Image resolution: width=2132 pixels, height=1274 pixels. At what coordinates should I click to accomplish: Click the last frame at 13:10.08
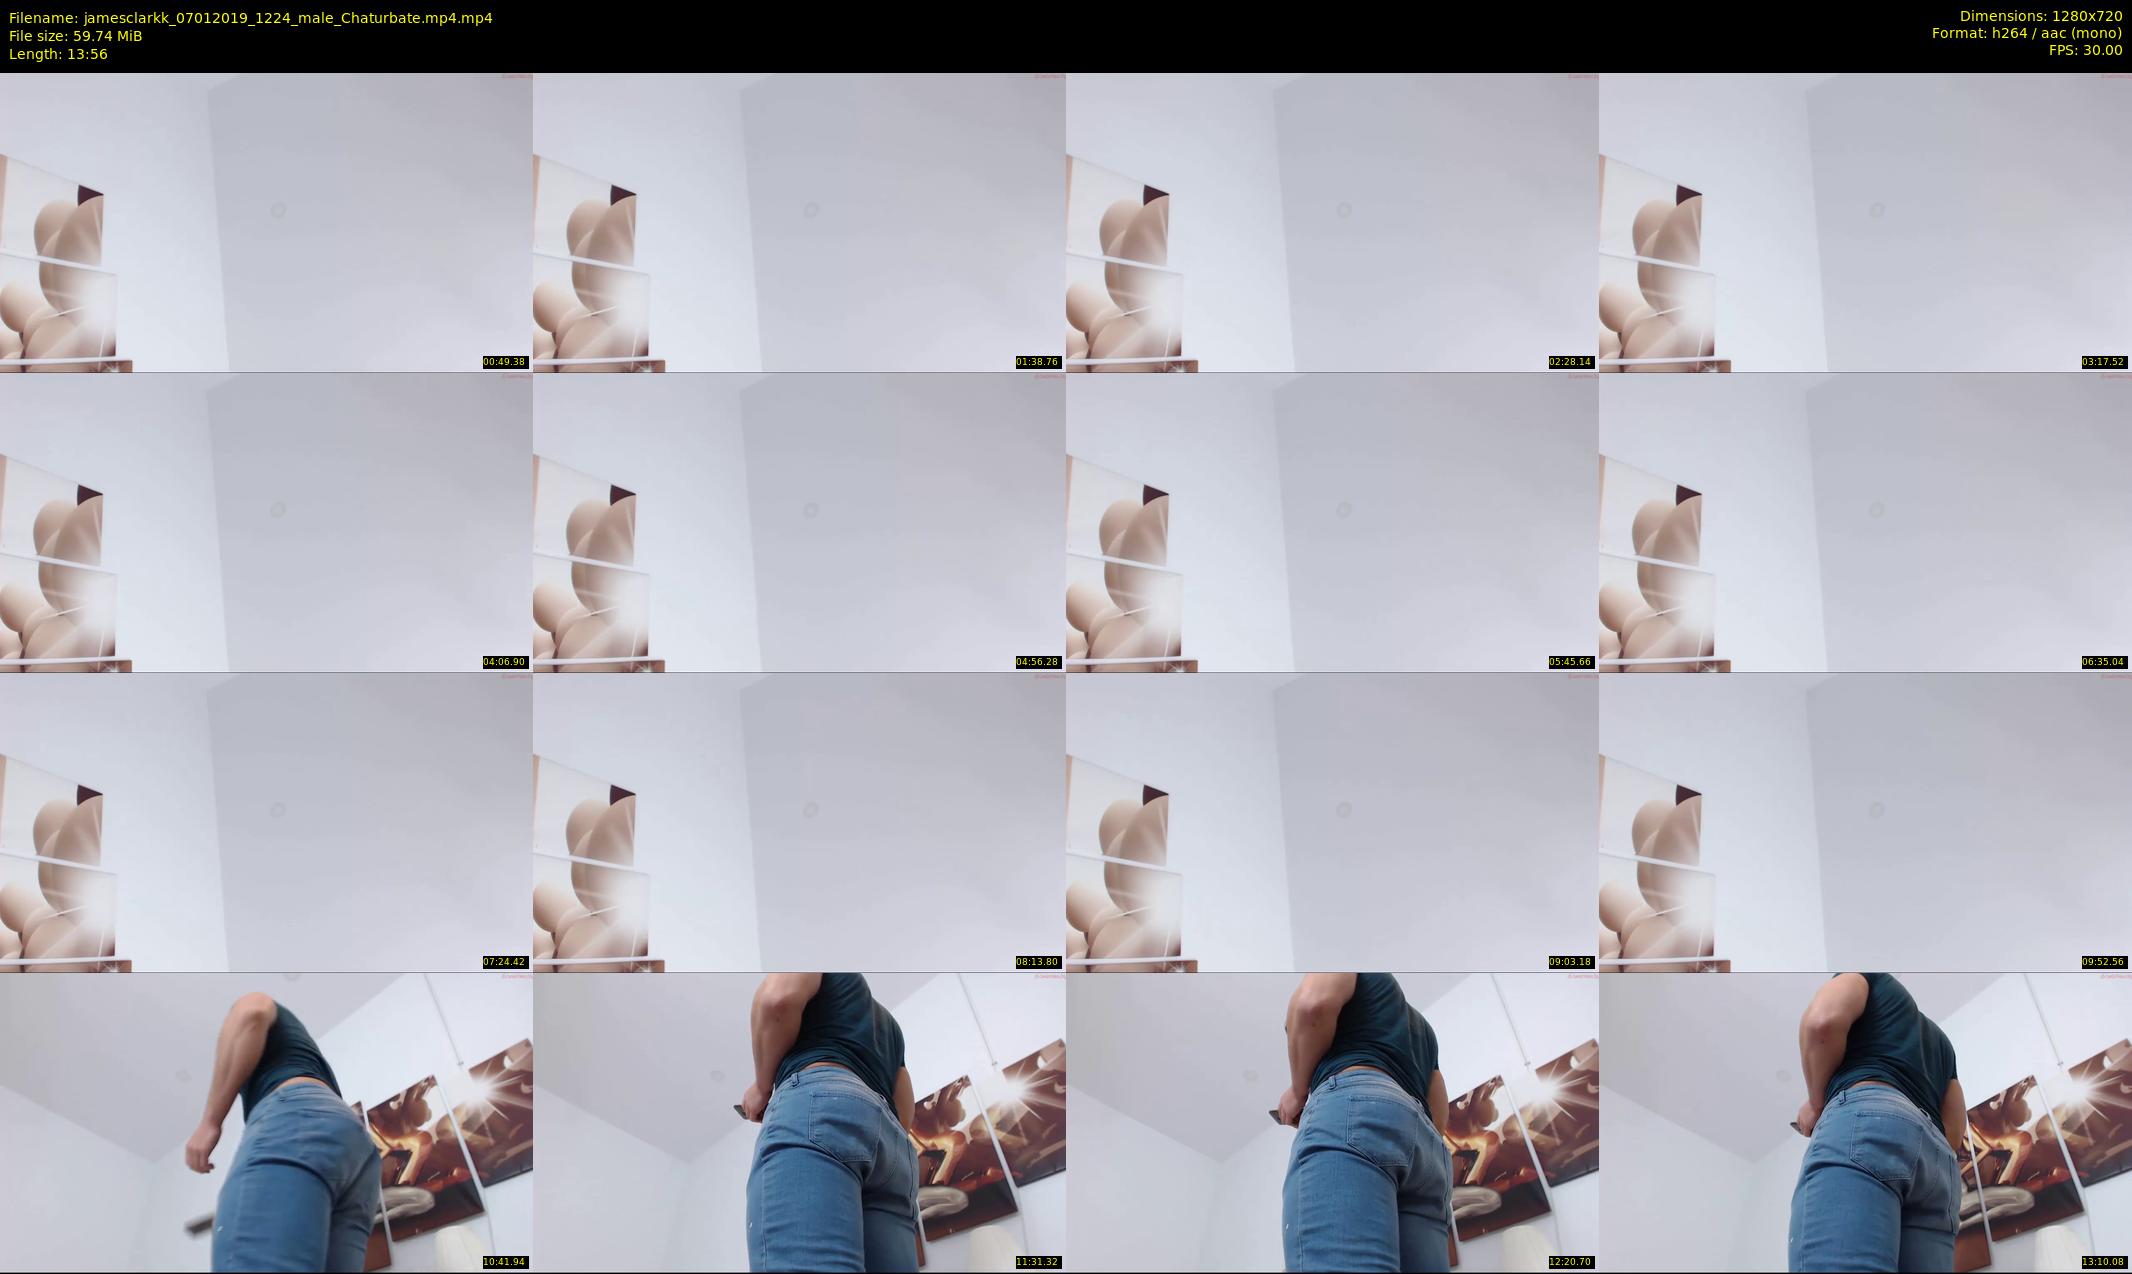[x=1865, y=1122]
